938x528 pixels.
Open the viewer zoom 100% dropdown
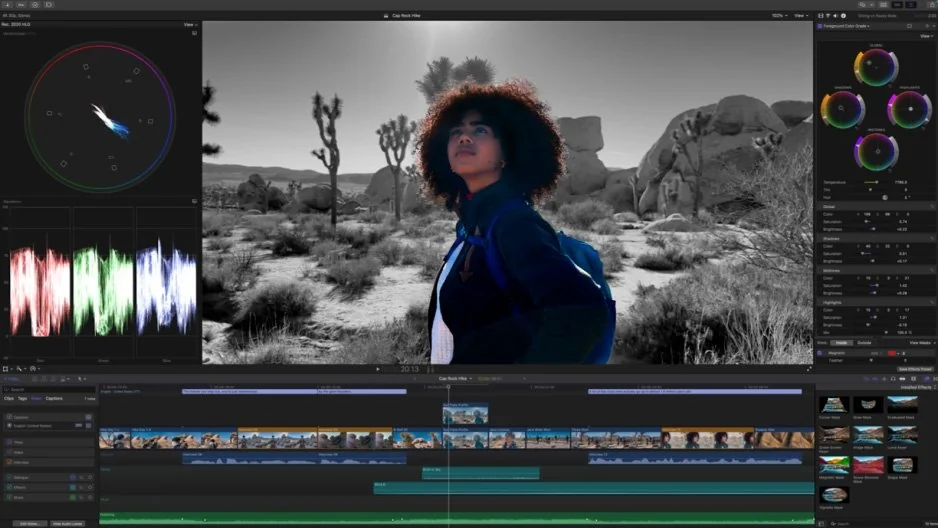pos(778,15)
